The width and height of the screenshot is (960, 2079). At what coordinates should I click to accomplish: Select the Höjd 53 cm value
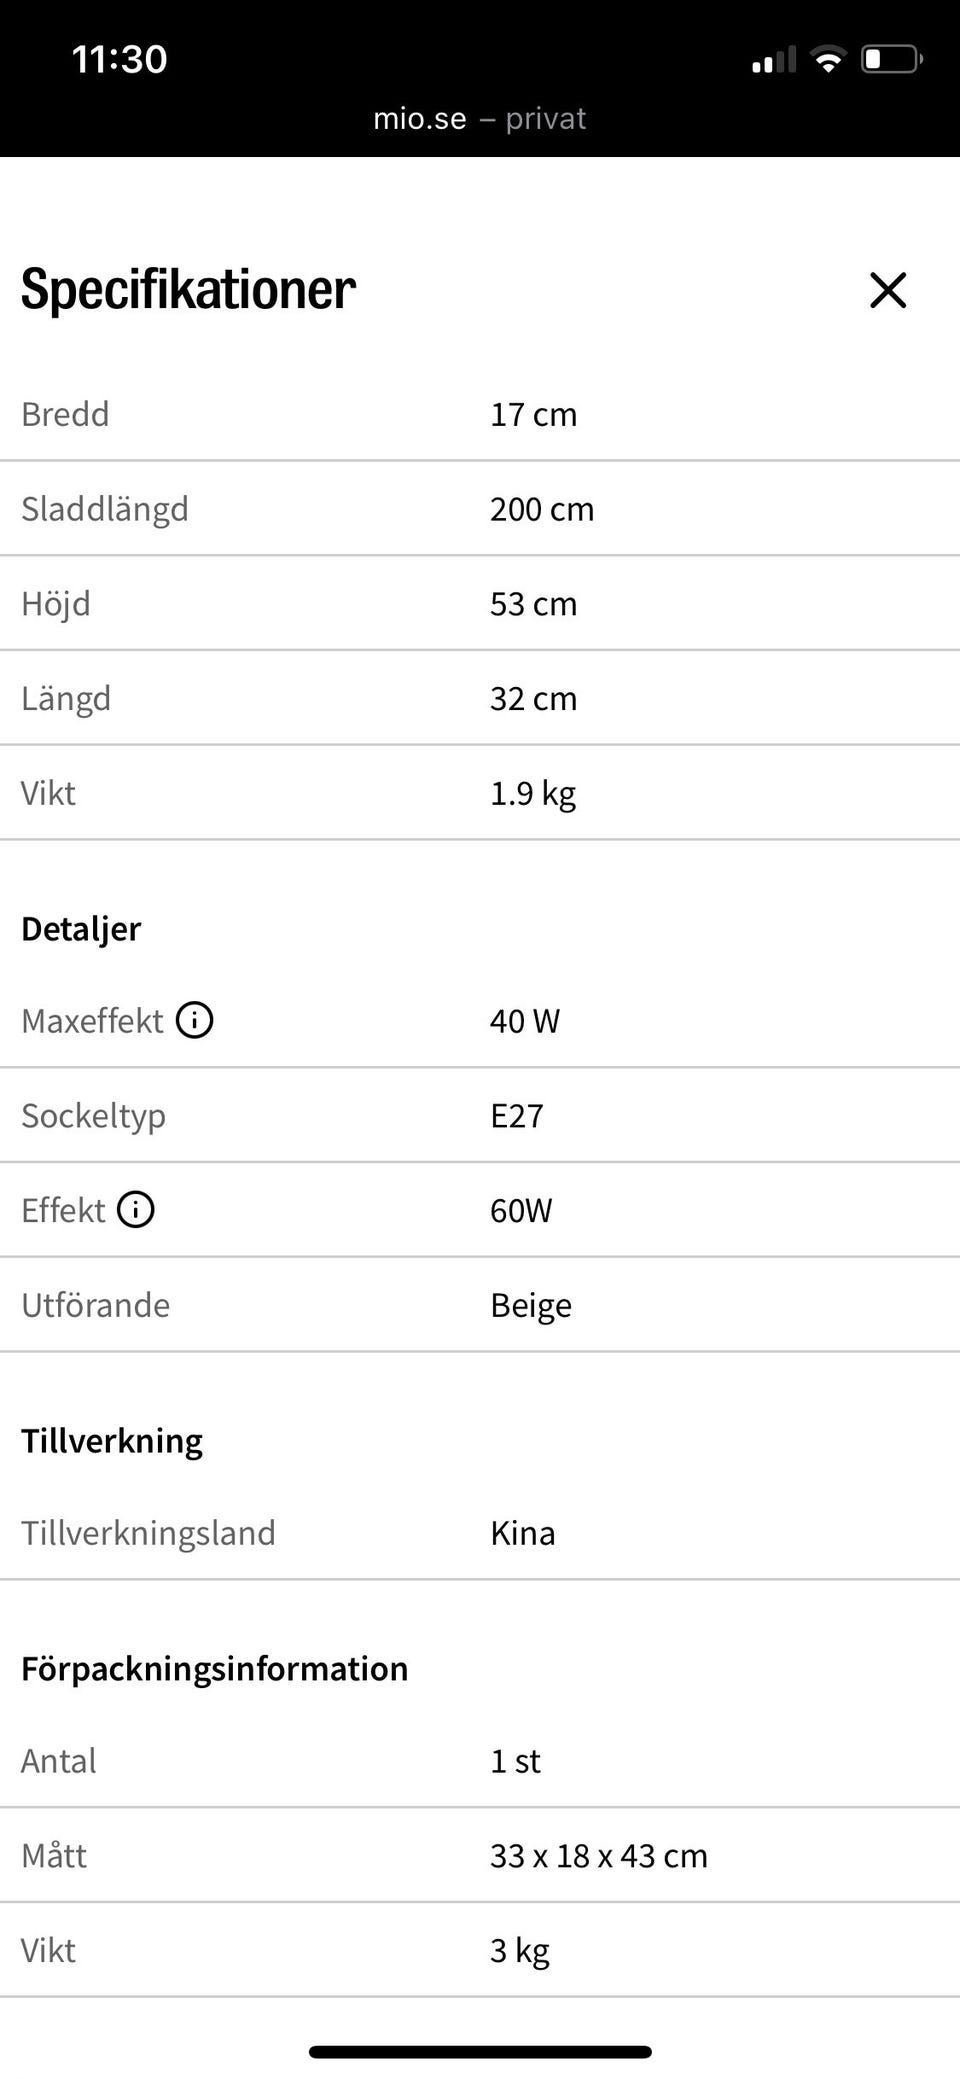[x=533, y=604]
